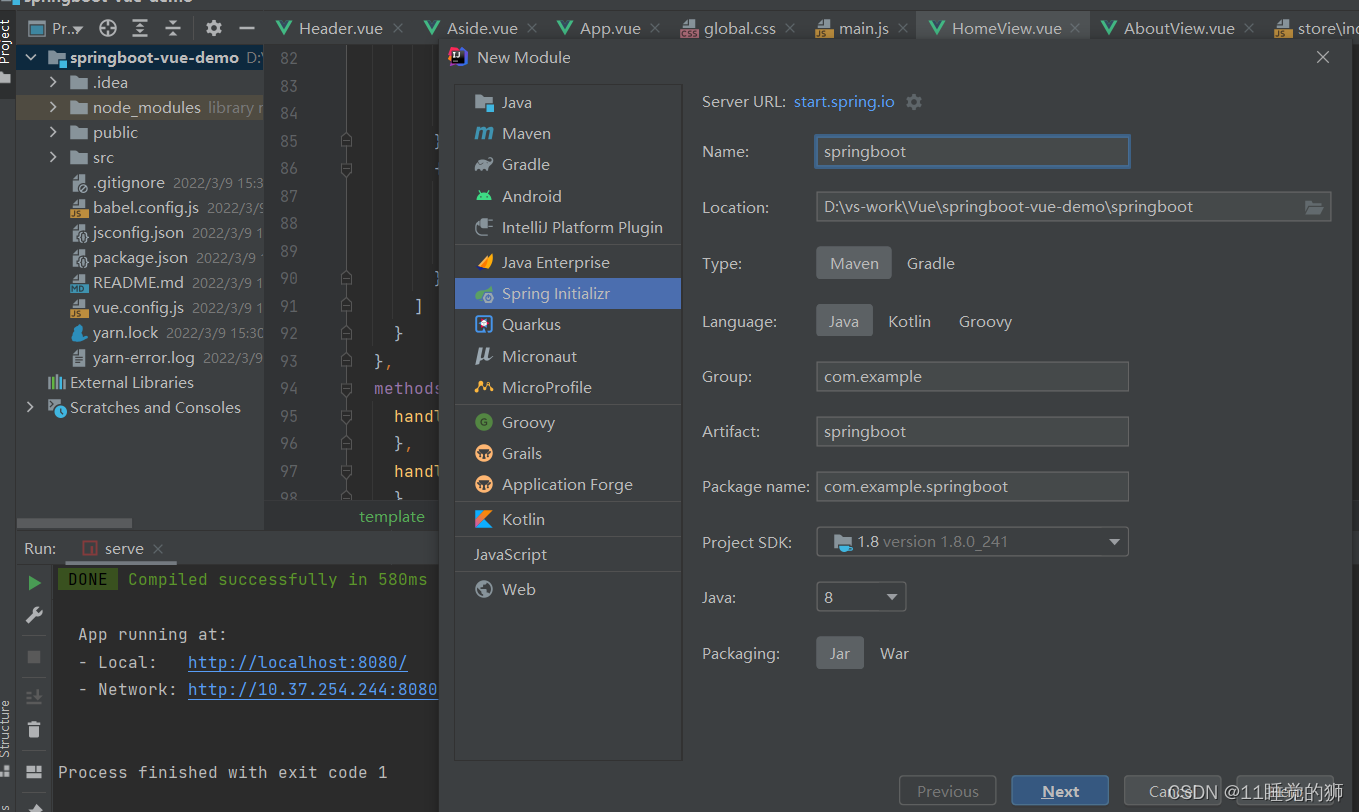
Task: Choose Gradle as build type
Action: click(x=931, y=263)
